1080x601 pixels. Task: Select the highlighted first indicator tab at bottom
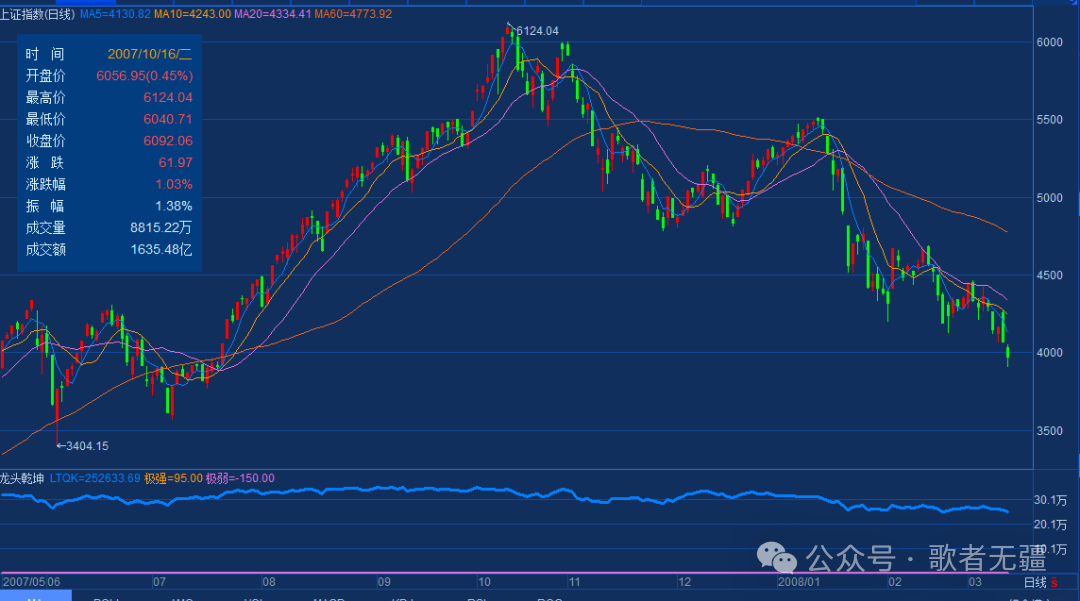click(x=35, y=596)
